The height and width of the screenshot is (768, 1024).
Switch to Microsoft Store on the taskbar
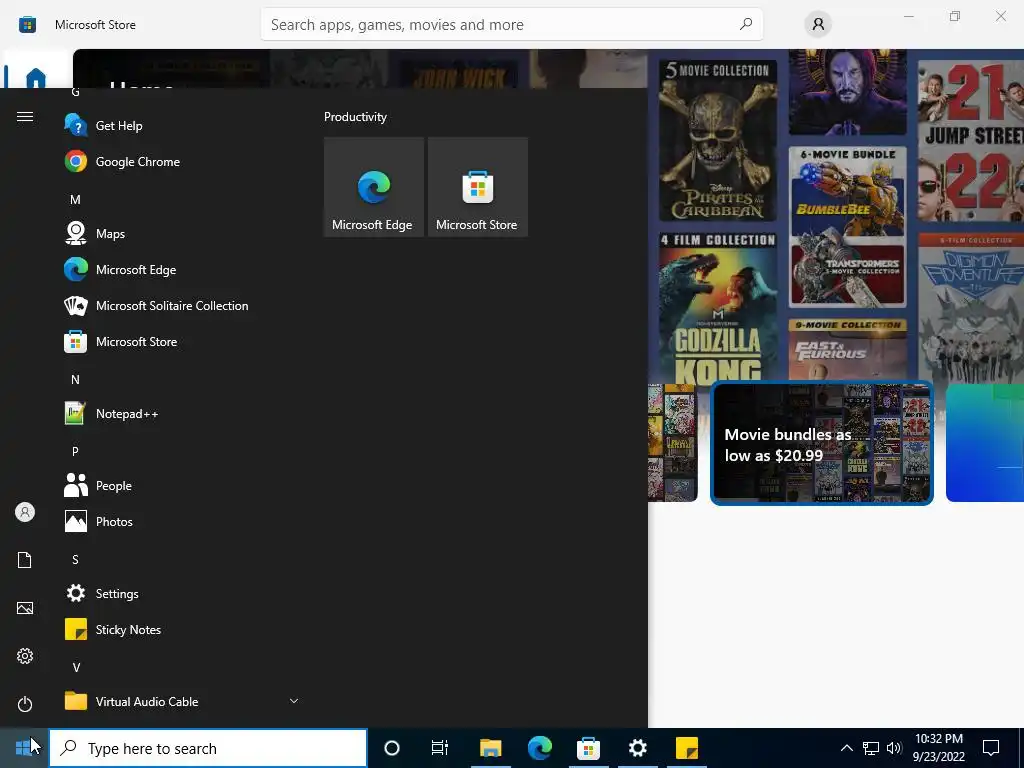[x=588, y=748]
